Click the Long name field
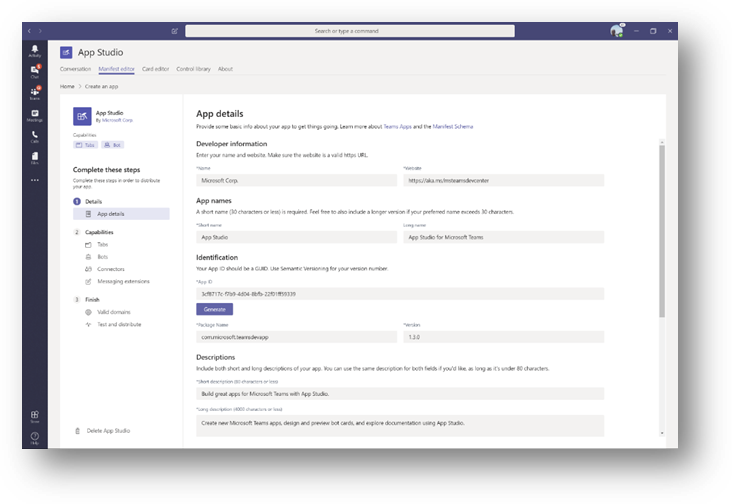Screen dimensions: 732x504 click(x=504, y=238)
